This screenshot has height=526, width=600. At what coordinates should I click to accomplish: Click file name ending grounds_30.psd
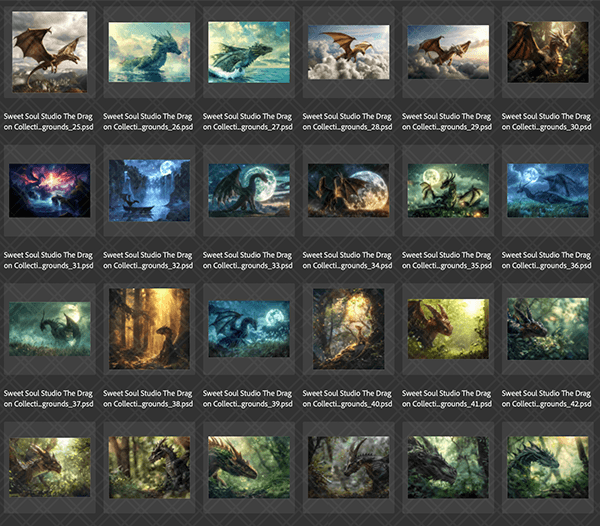click(546, 122)
